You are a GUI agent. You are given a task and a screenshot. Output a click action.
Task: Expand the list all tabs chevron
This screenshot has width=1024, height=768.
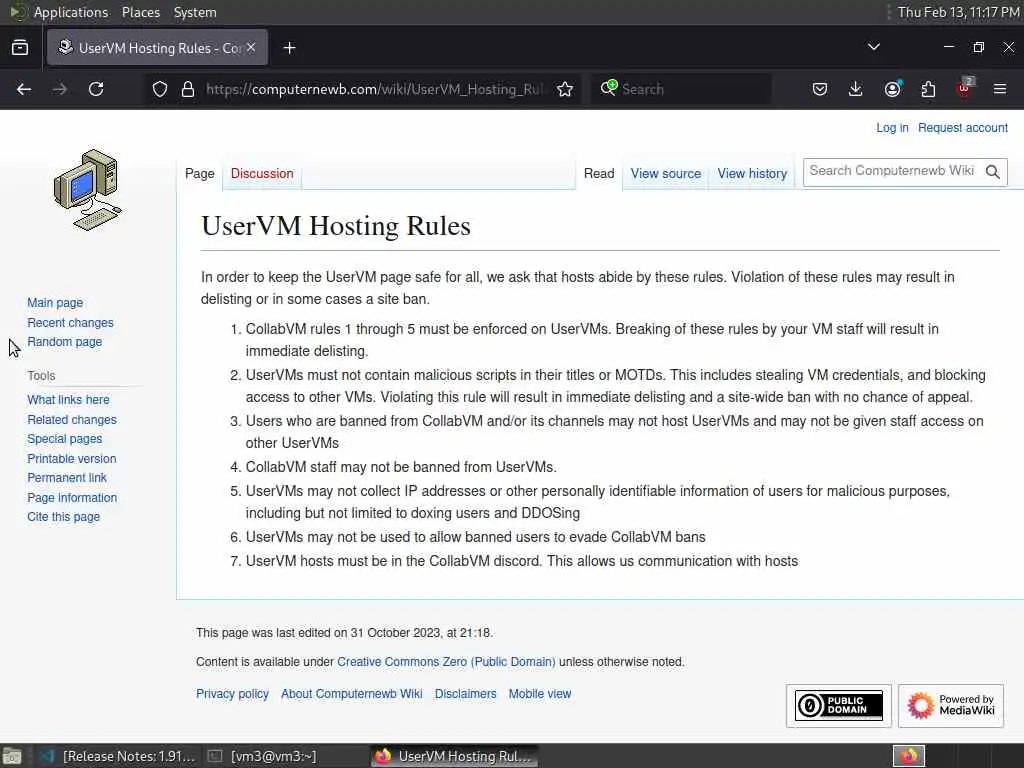click(873, 47)
